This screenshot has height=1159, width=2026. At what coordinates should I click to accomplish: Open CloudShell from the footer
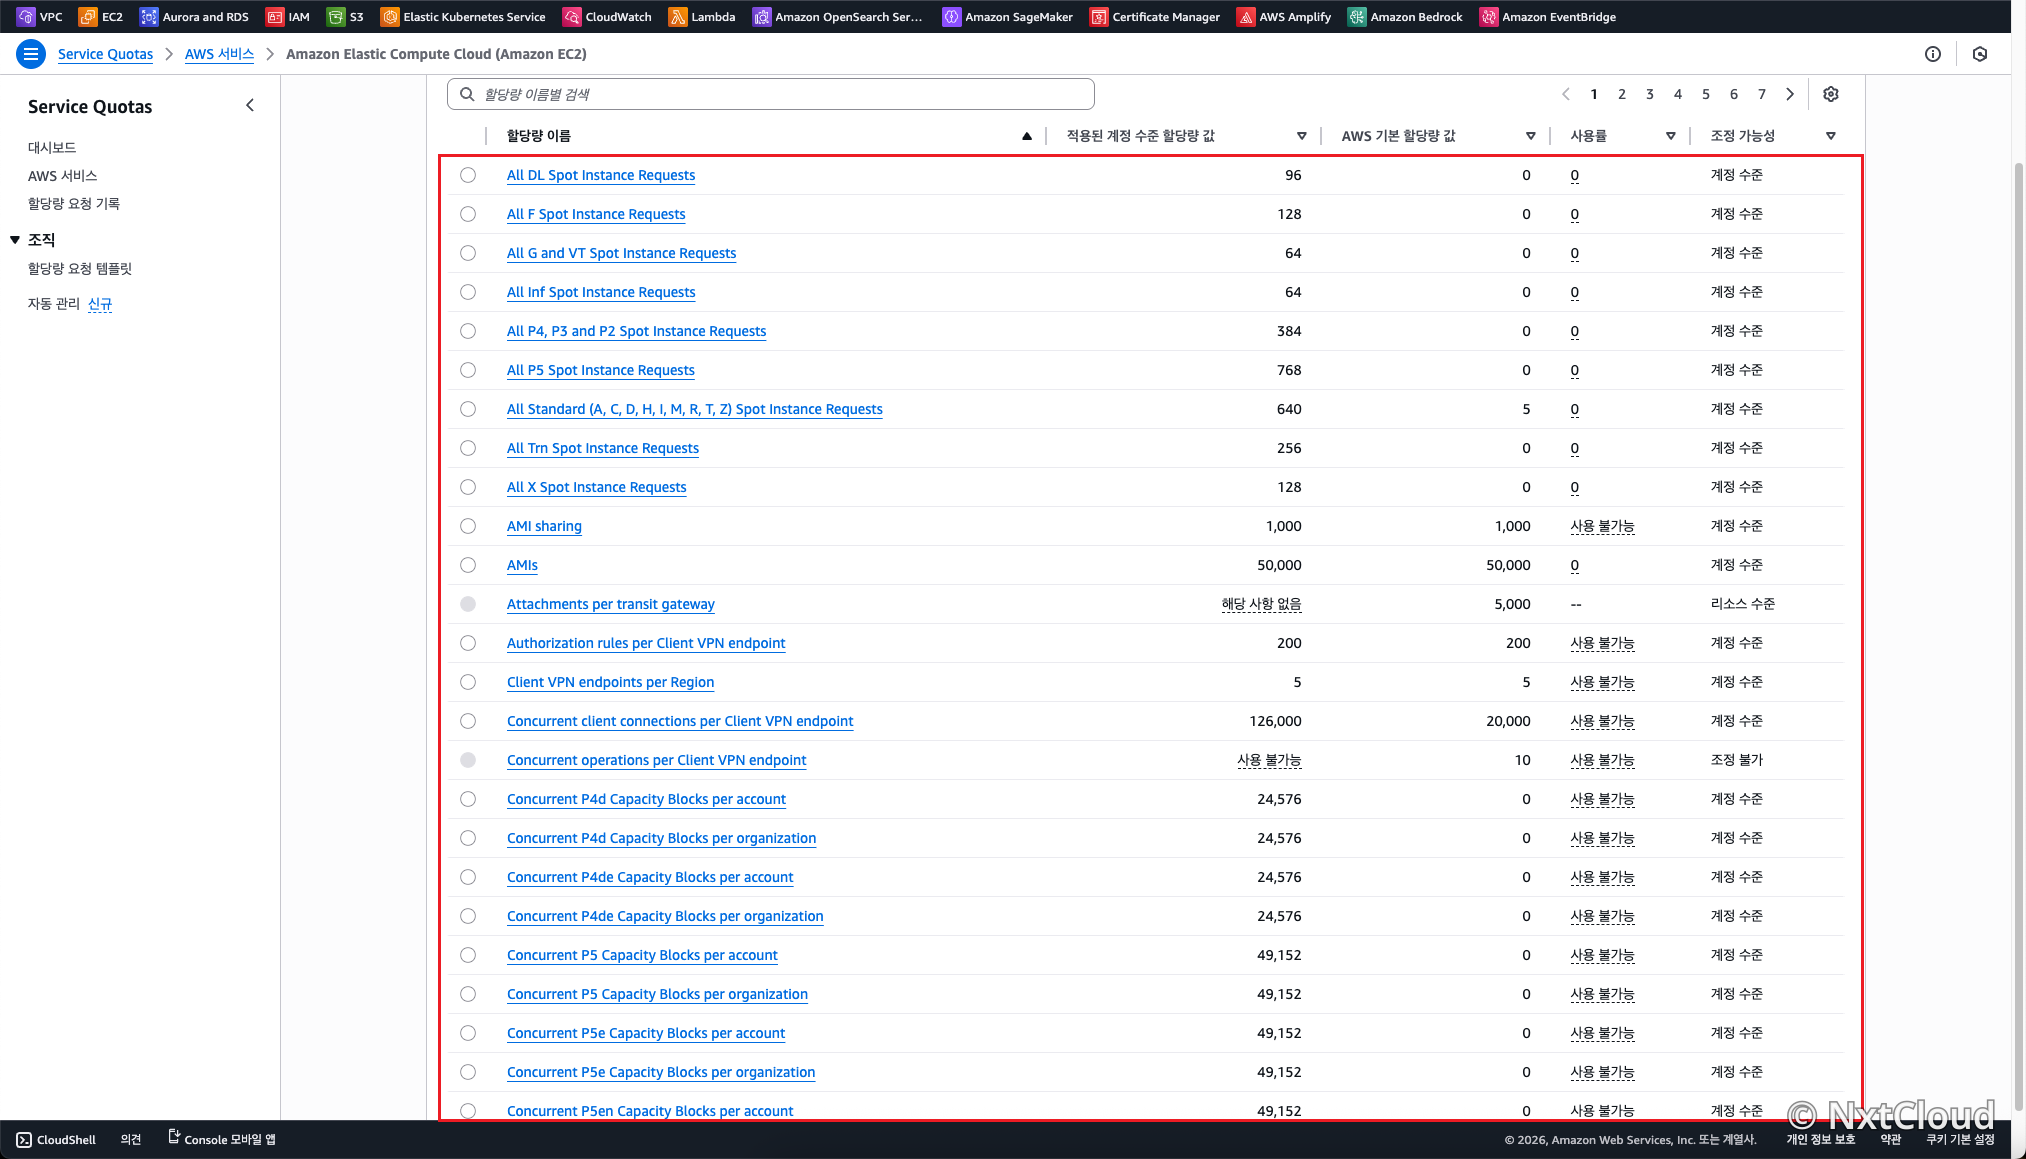coord(57,1140)
